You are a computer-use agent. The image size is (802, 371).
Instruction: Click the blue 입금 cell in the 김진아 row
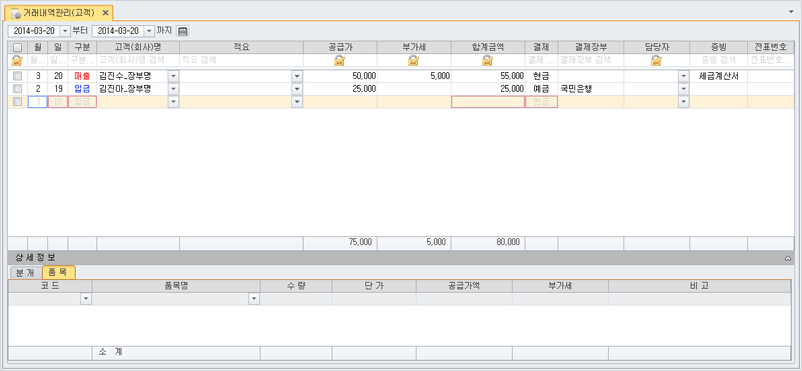82,89
